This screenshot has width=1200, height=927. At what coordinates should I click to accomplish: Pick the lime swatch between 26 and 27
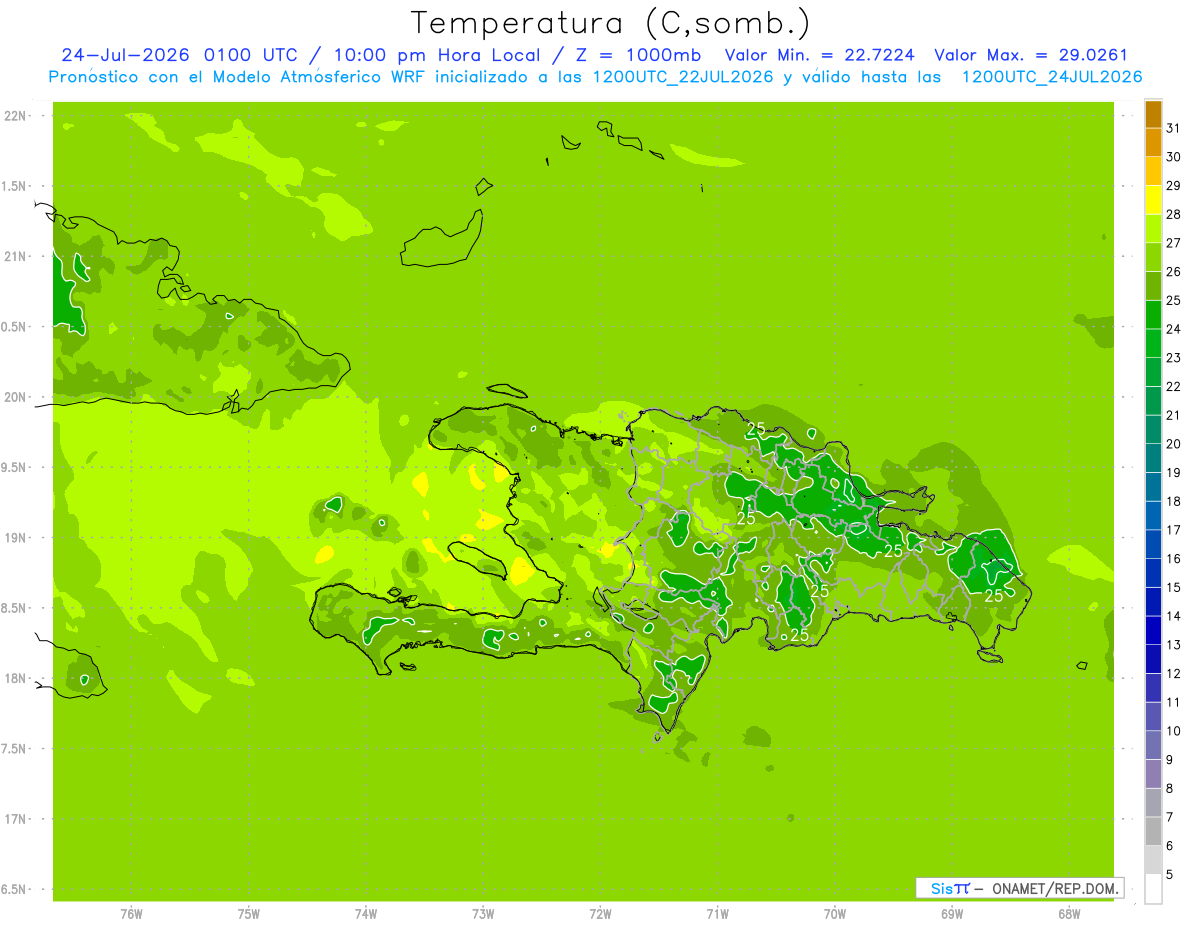tap(1153, 258)
